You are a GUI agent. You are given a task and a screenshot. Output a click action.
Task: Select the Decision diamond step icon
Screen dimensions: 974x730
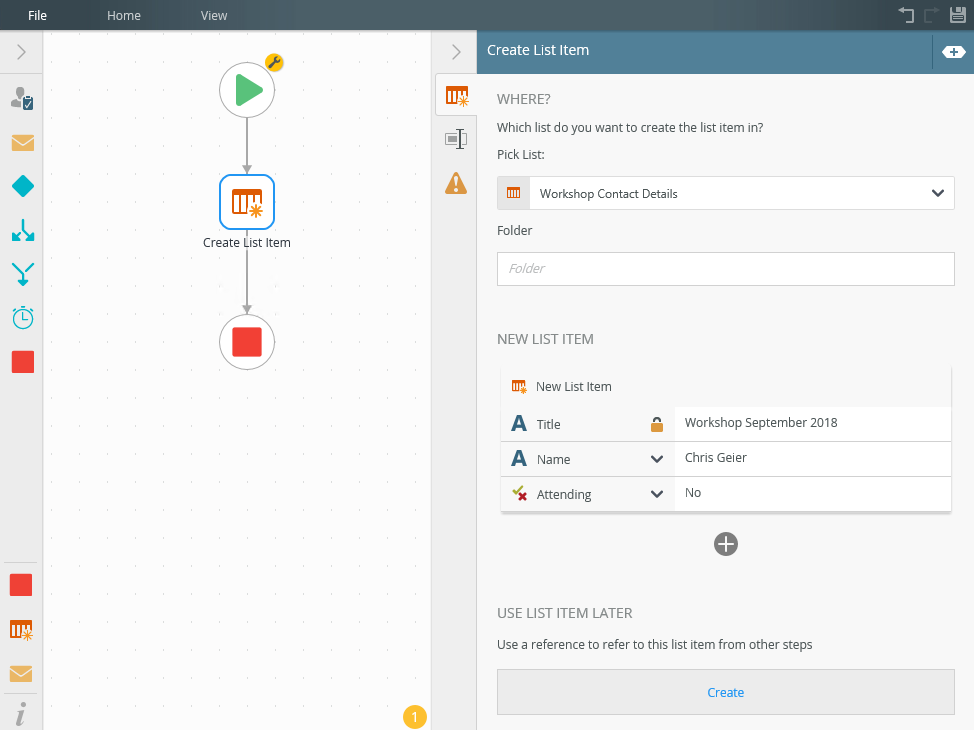pyautogui.click(x=22, y=186)
